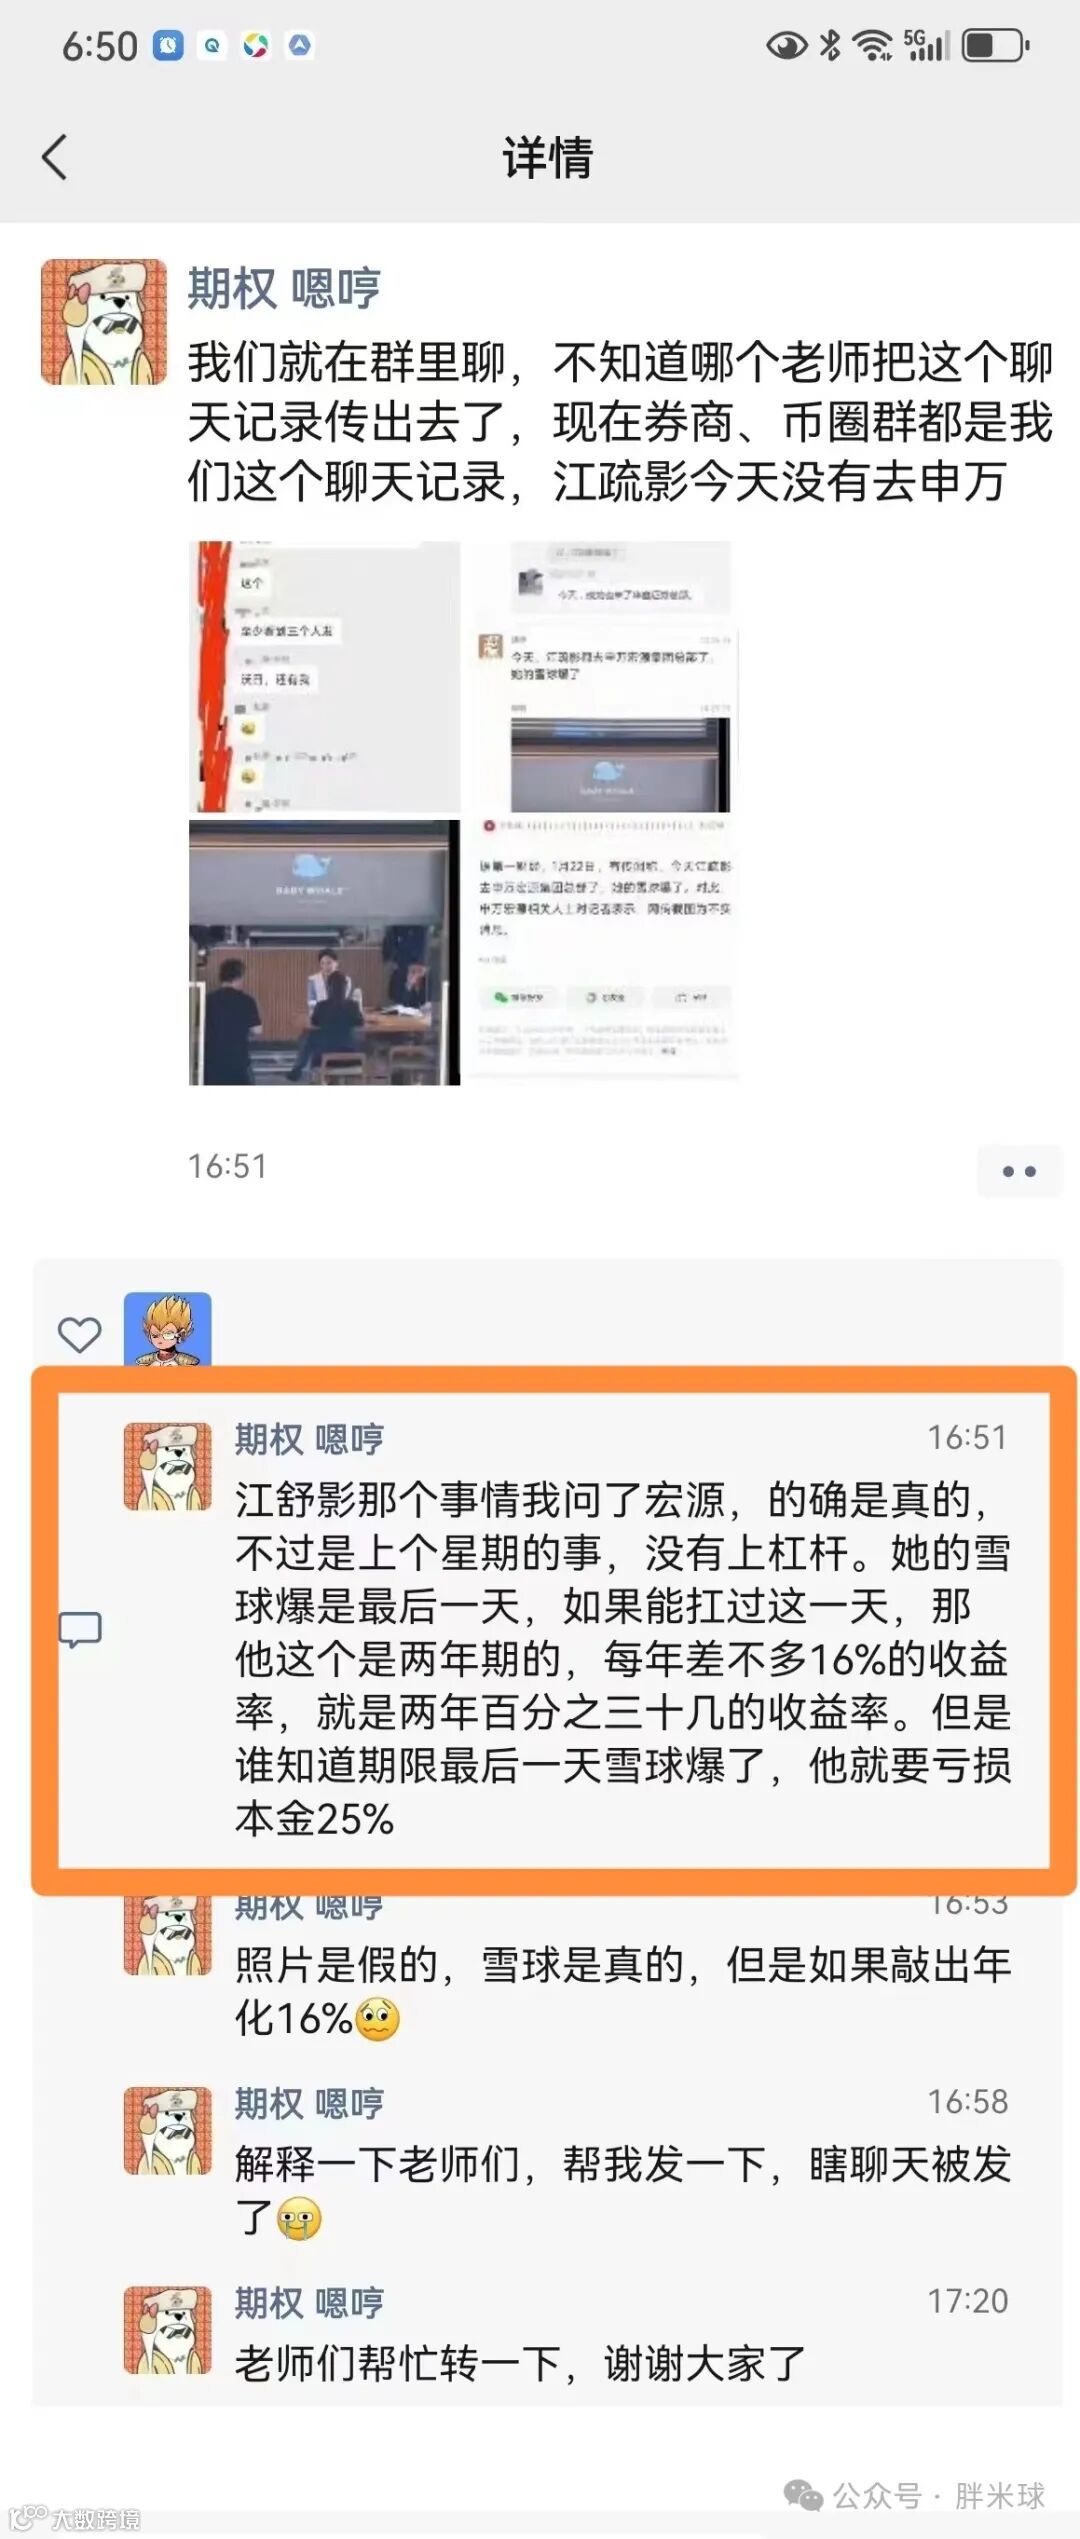Open the two-dot more options button
The height and width of the screenshot is (2539, 1080).
(1019, 1171)
